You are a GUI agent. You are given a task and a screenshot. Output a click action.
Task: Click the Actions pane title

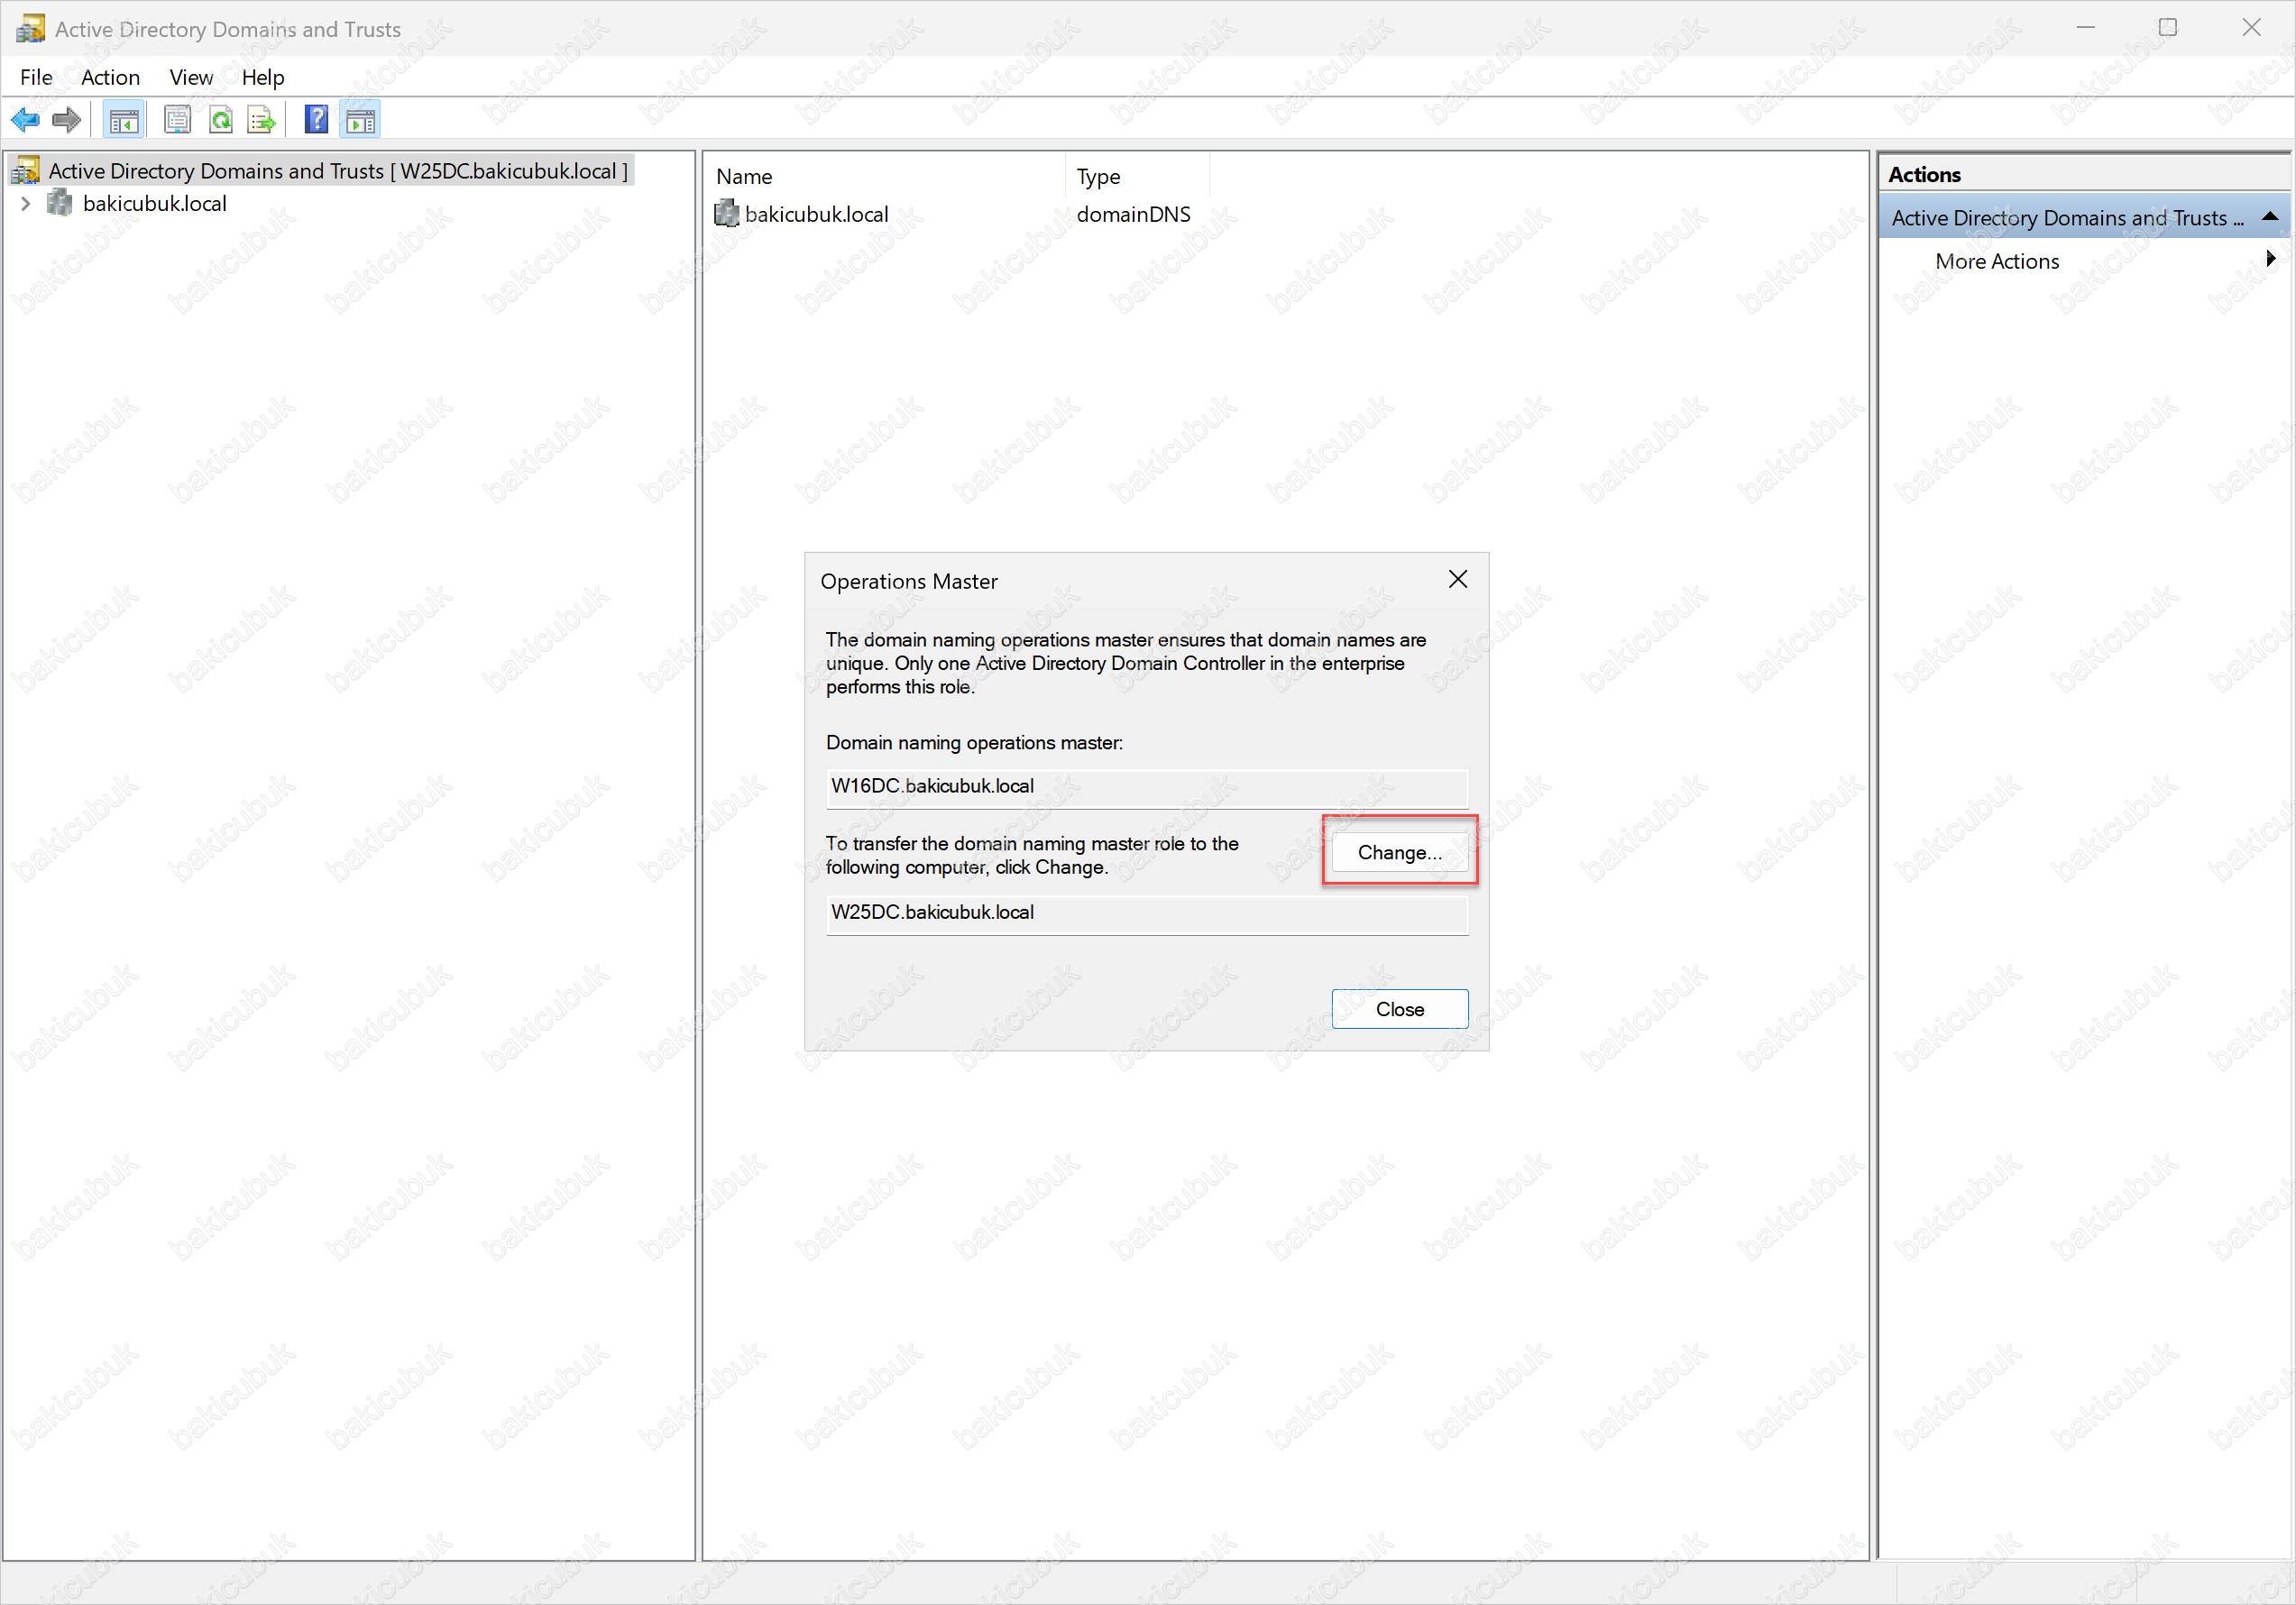(x=1924, y=174)
